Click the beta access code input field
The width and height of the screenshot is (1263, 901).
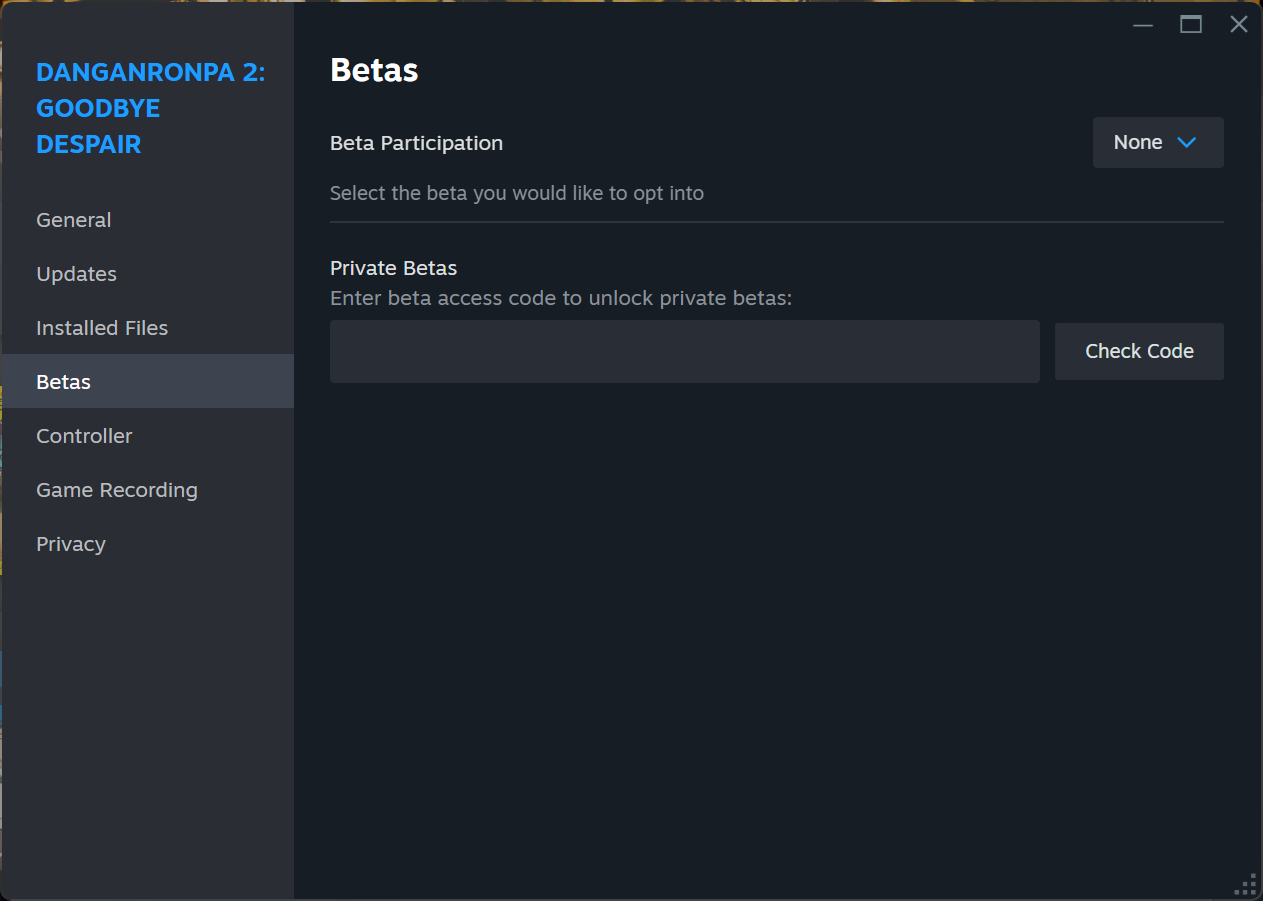[x=684, y=351]
